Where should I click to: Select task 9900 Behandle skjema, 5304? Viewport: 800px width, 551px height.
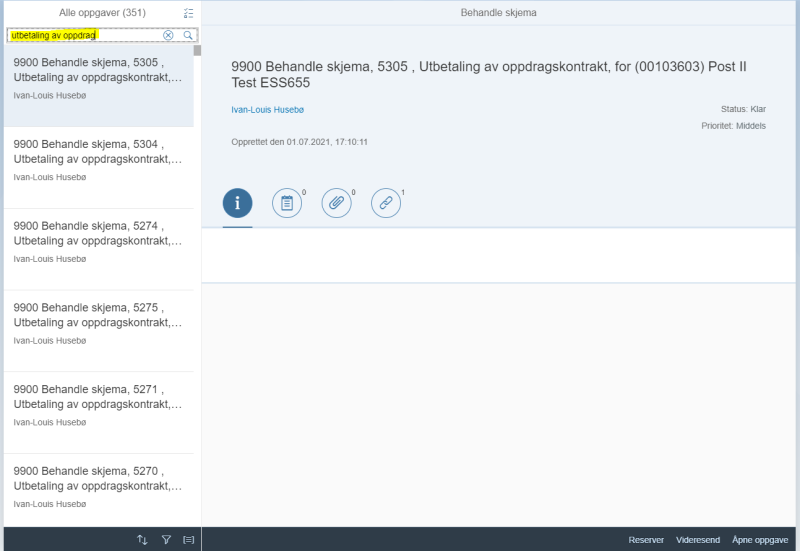coord(99,167)
